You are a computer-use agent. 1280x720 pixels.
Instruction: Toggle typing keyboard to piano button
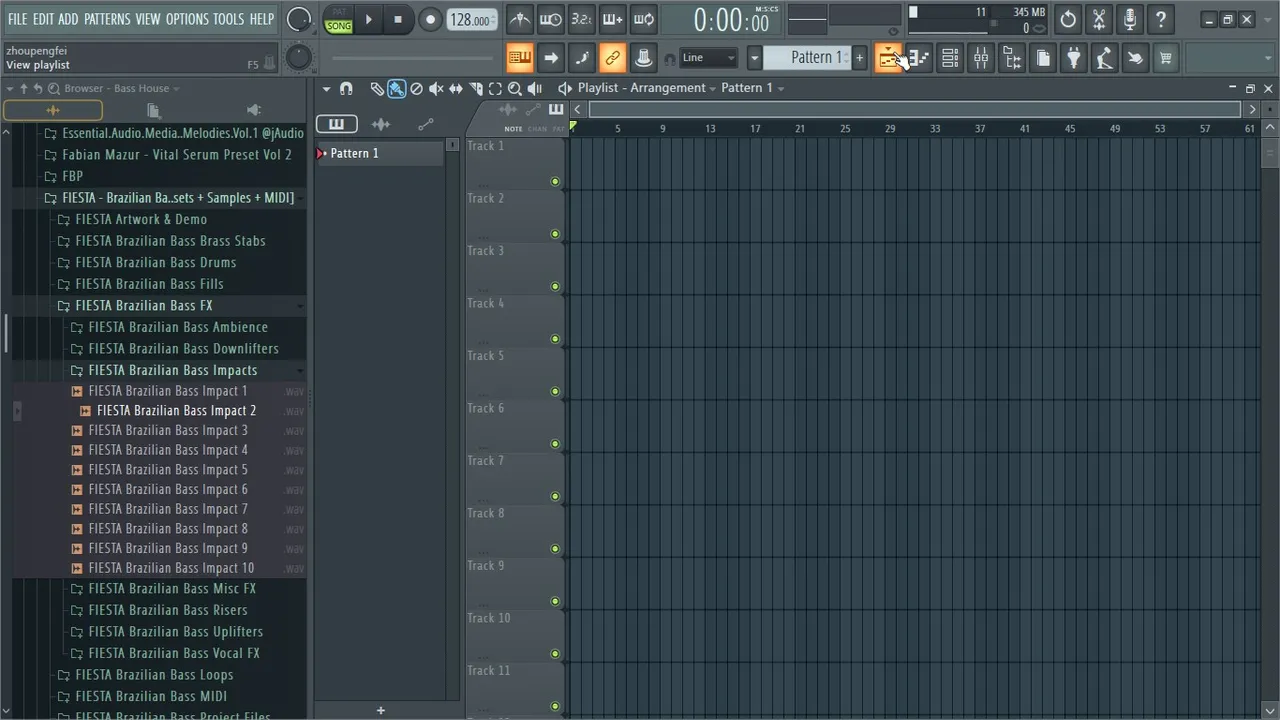tap(520, 58)
